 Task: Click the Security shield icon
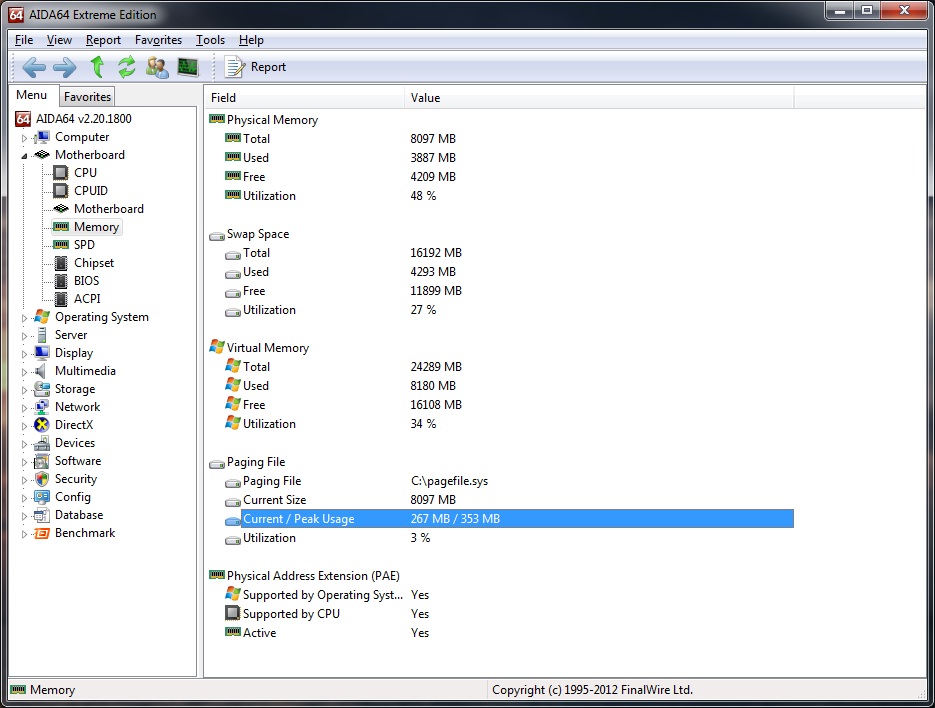click(42, 479)
